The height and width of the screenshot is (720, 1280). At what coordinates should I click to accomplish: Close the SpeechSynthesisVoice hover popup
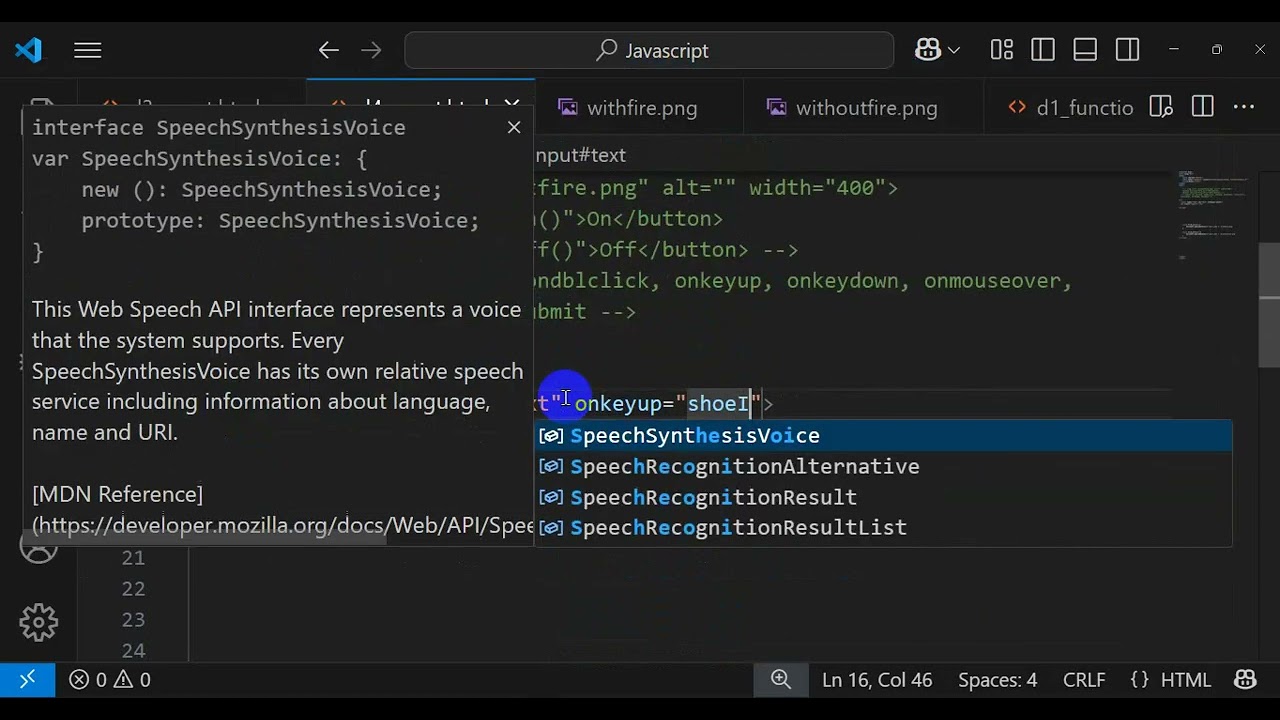[514, 127]
